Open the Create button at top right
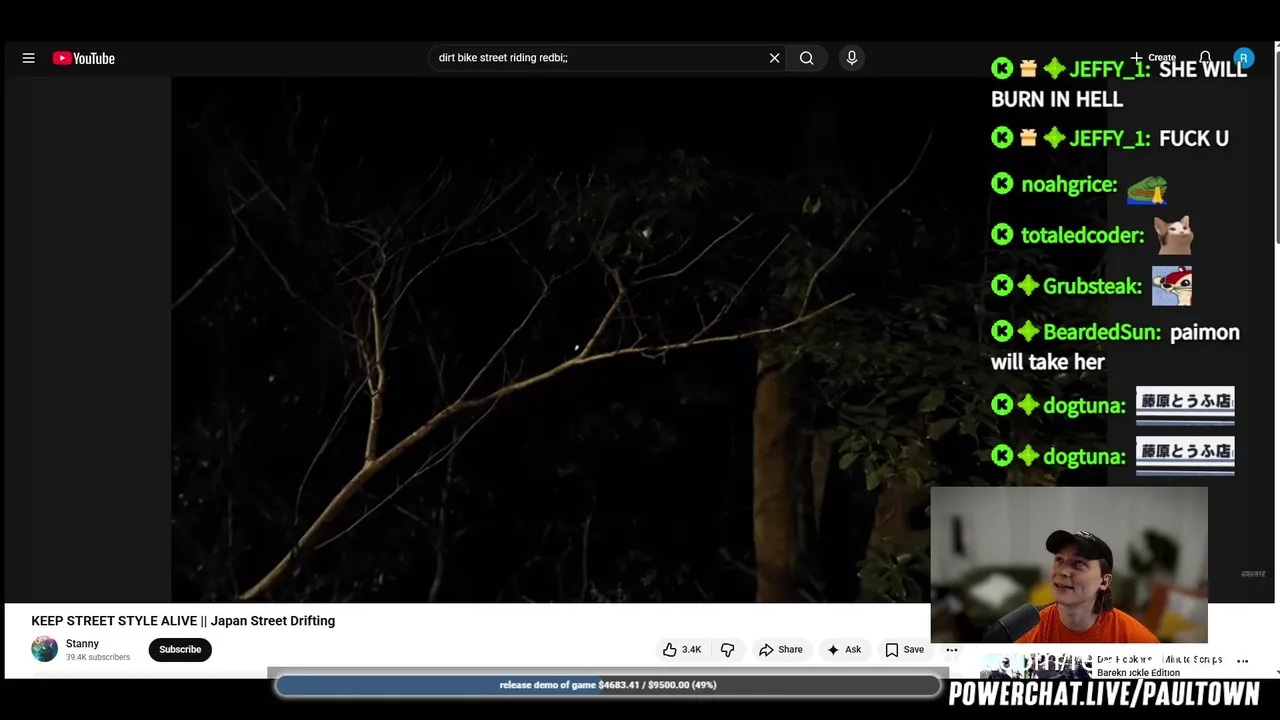The width and height of the screenshot is (1280, 720). point(1153,57)
